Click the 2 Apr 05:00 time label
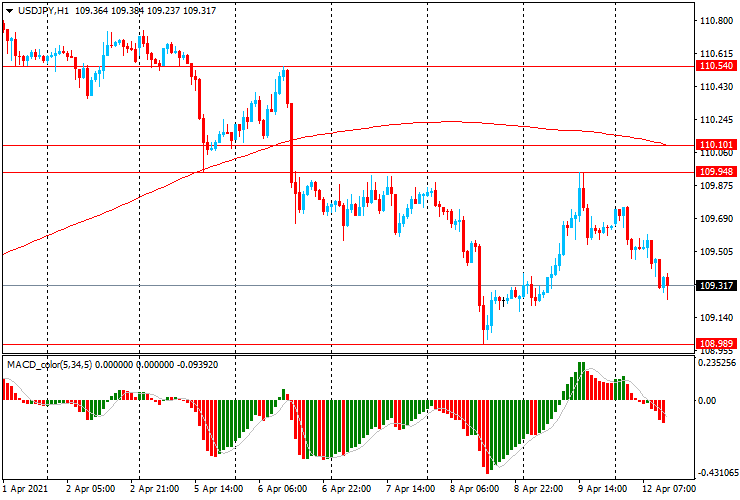Screen dimensions: 740x500 [x=90, y=488]
